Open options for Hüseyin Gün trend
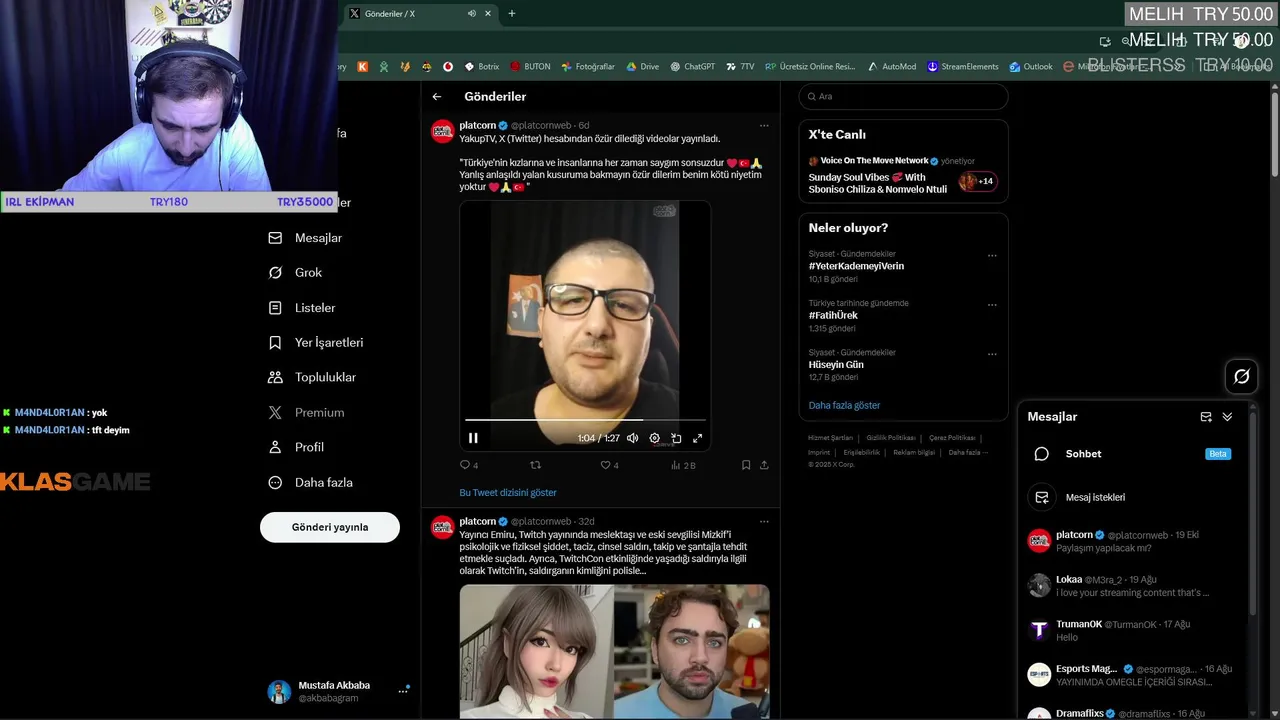This screenshot has width=1280, height=720. pyautogui.click(x=992, y=353)
